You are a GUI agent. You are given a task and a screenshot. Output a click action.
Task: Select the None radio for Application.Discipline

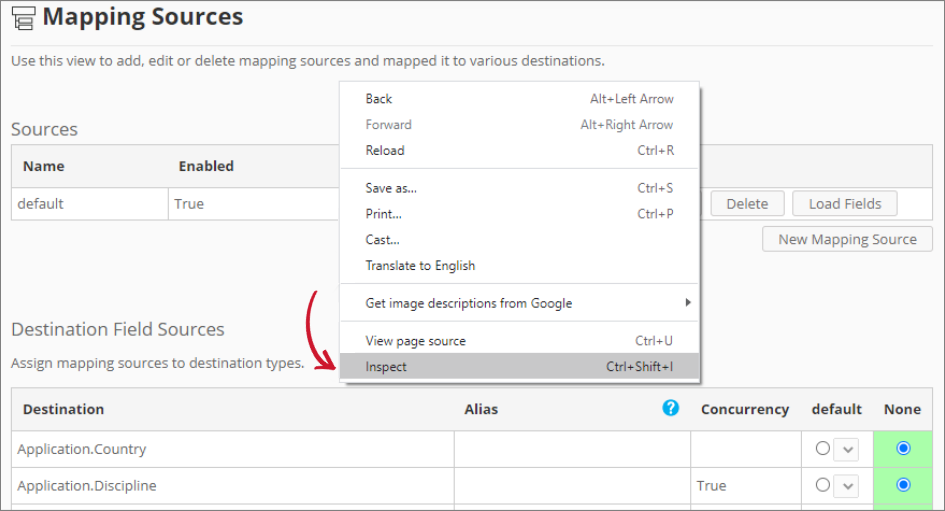(x=903, y=485)
